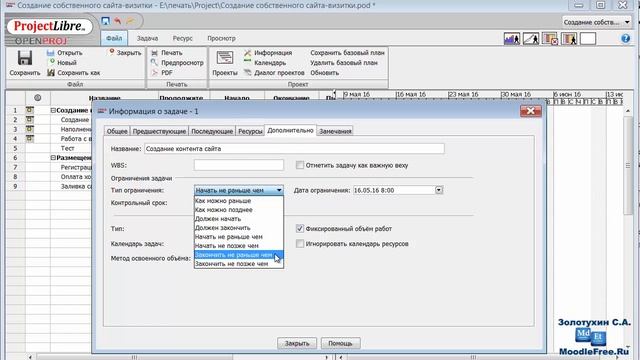Switch to the Последующие tab
This screenshot has height=360, width=640.
pos(212,131)
